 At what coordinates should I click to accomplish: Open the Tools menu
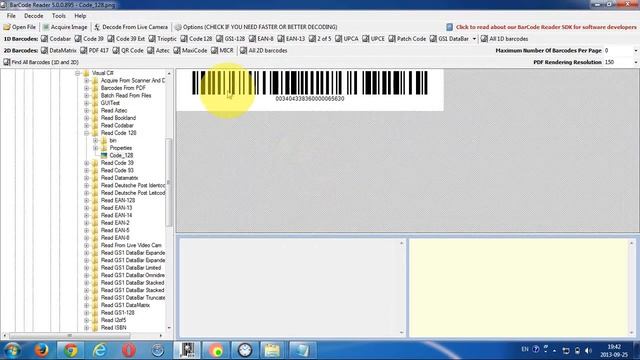click(x=58, y=16)
